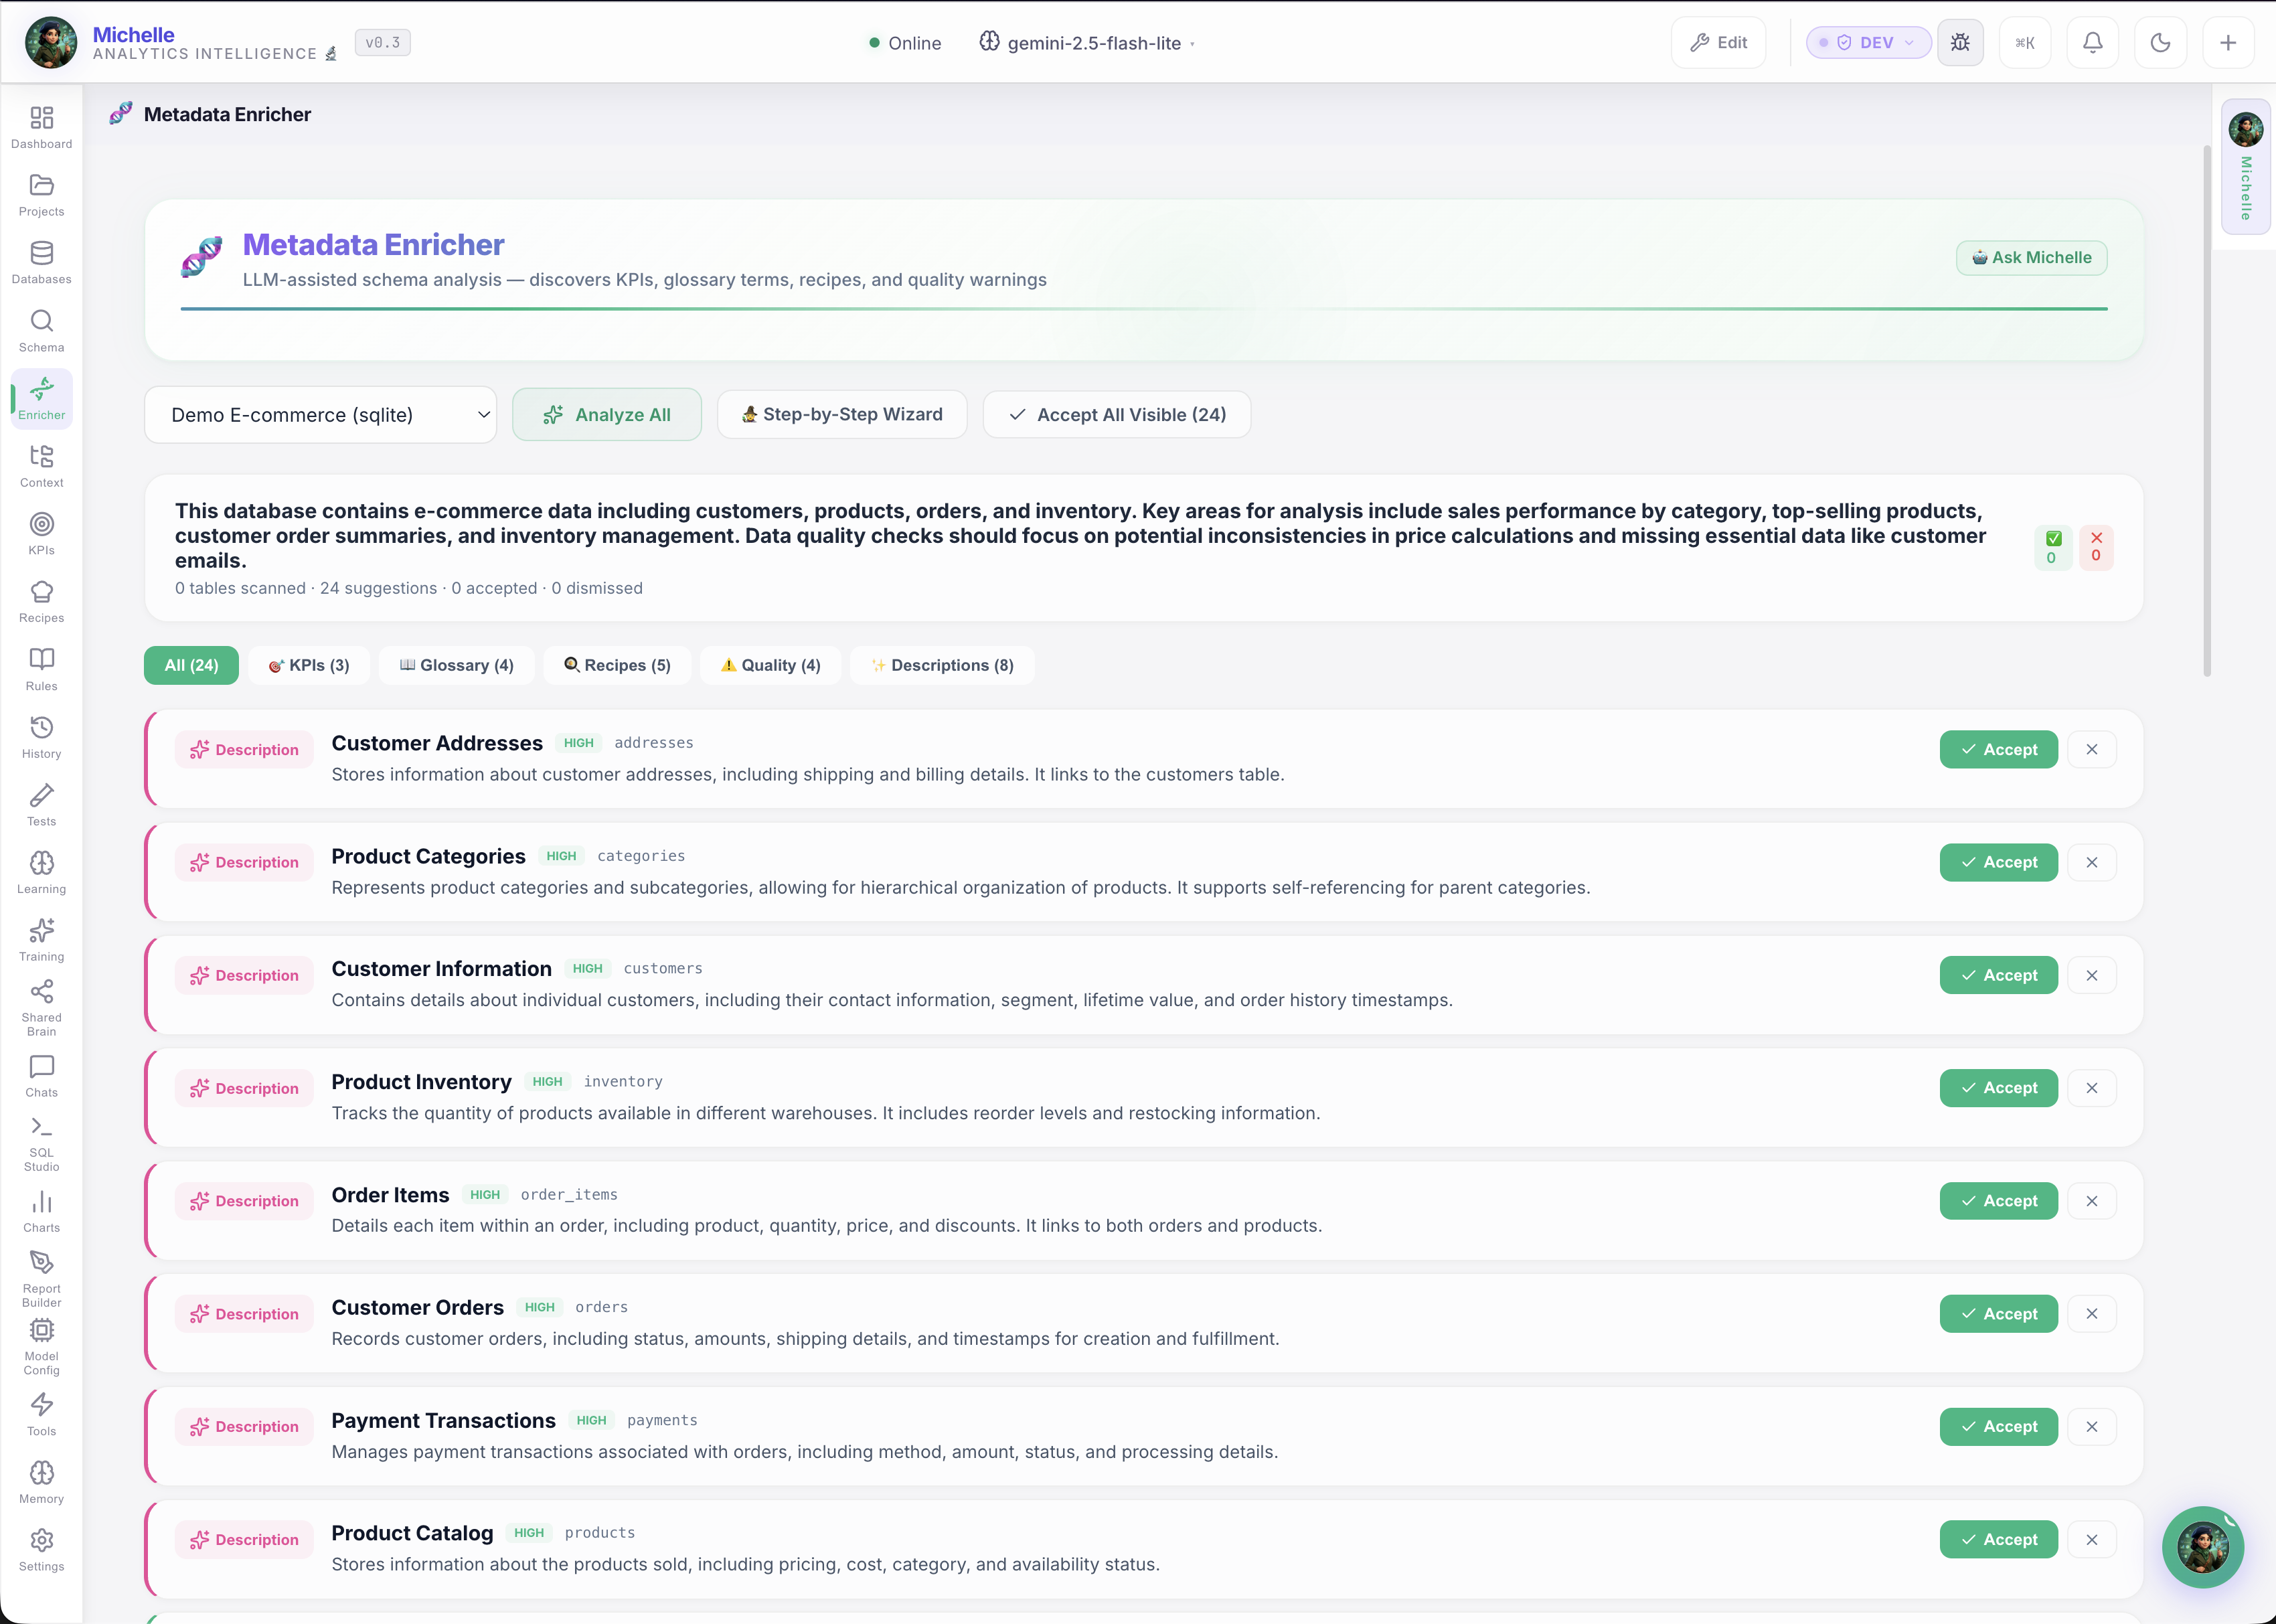This screenshot has width=2276, height=1624.
Task: Switch to the Glossary filter tab
Action: (x=456, y=665)
